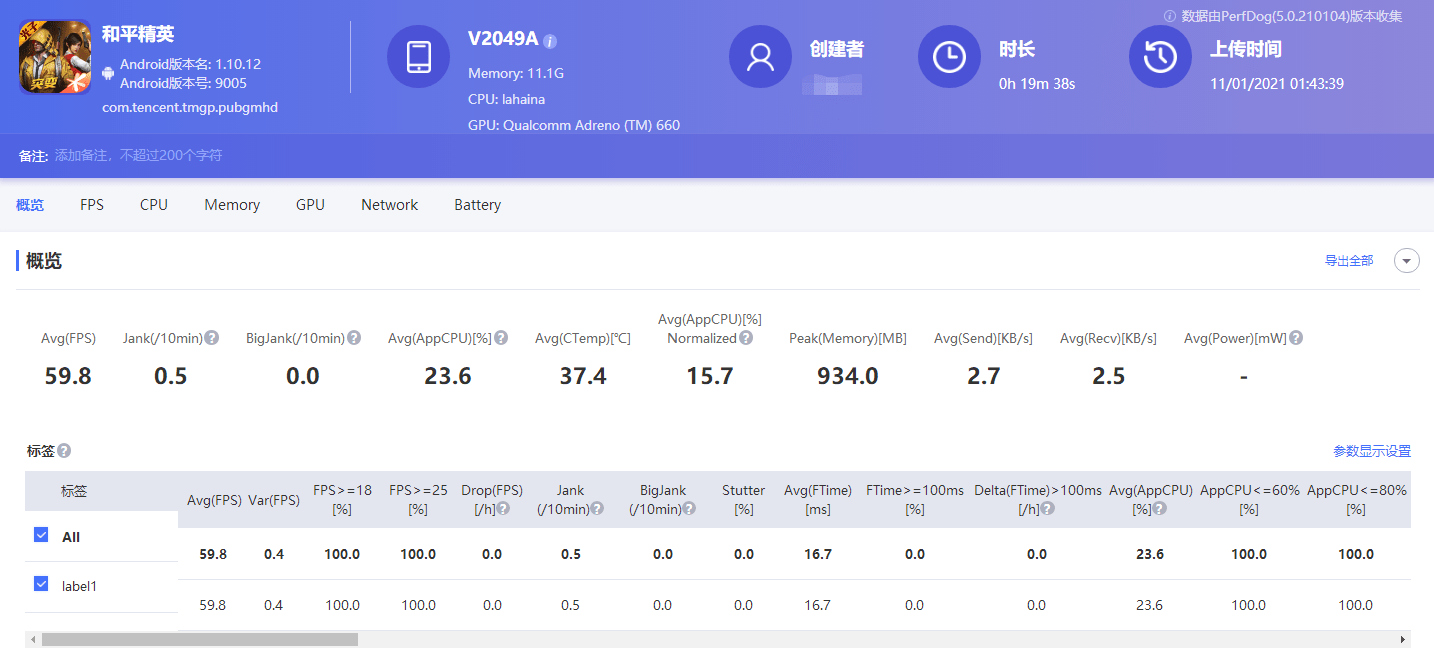Click the Stutter [%] column header
The height and width of the screenshot is (663, 1434).
pos(743,499)
